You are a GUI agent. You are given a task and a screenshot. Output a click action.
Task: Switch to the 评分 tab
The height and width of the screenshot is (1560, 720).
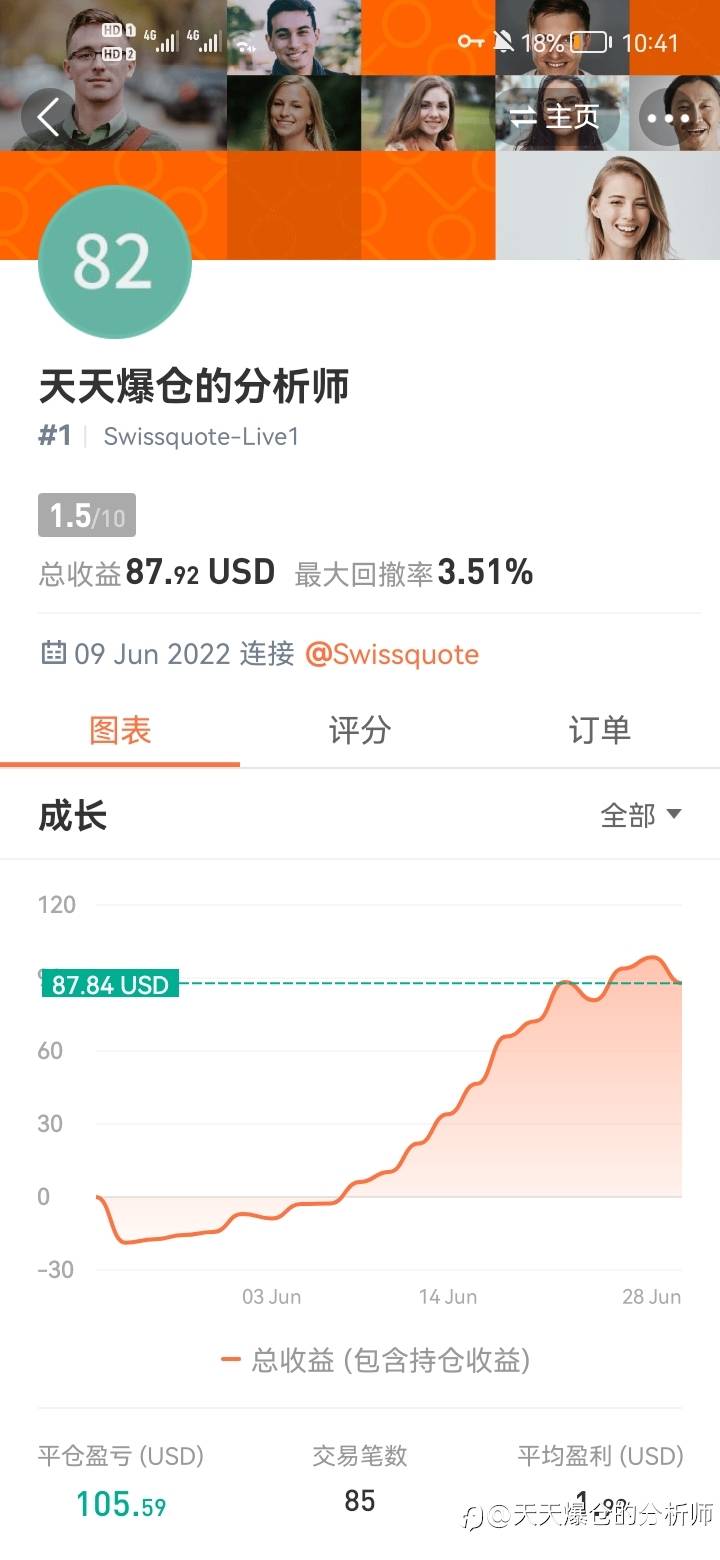coord(359,730)
